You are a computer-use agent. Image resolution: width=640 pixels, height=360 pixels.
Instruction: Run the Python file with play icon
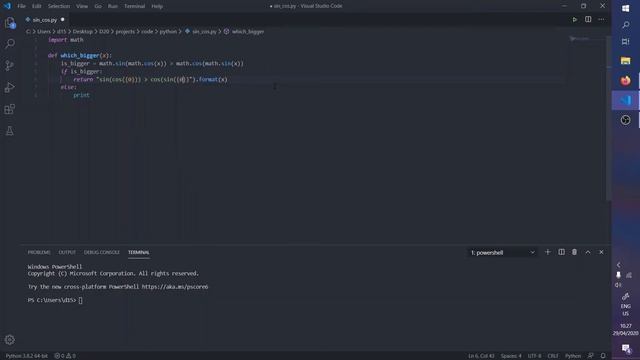pyautogui.click(x=574, y=20)
